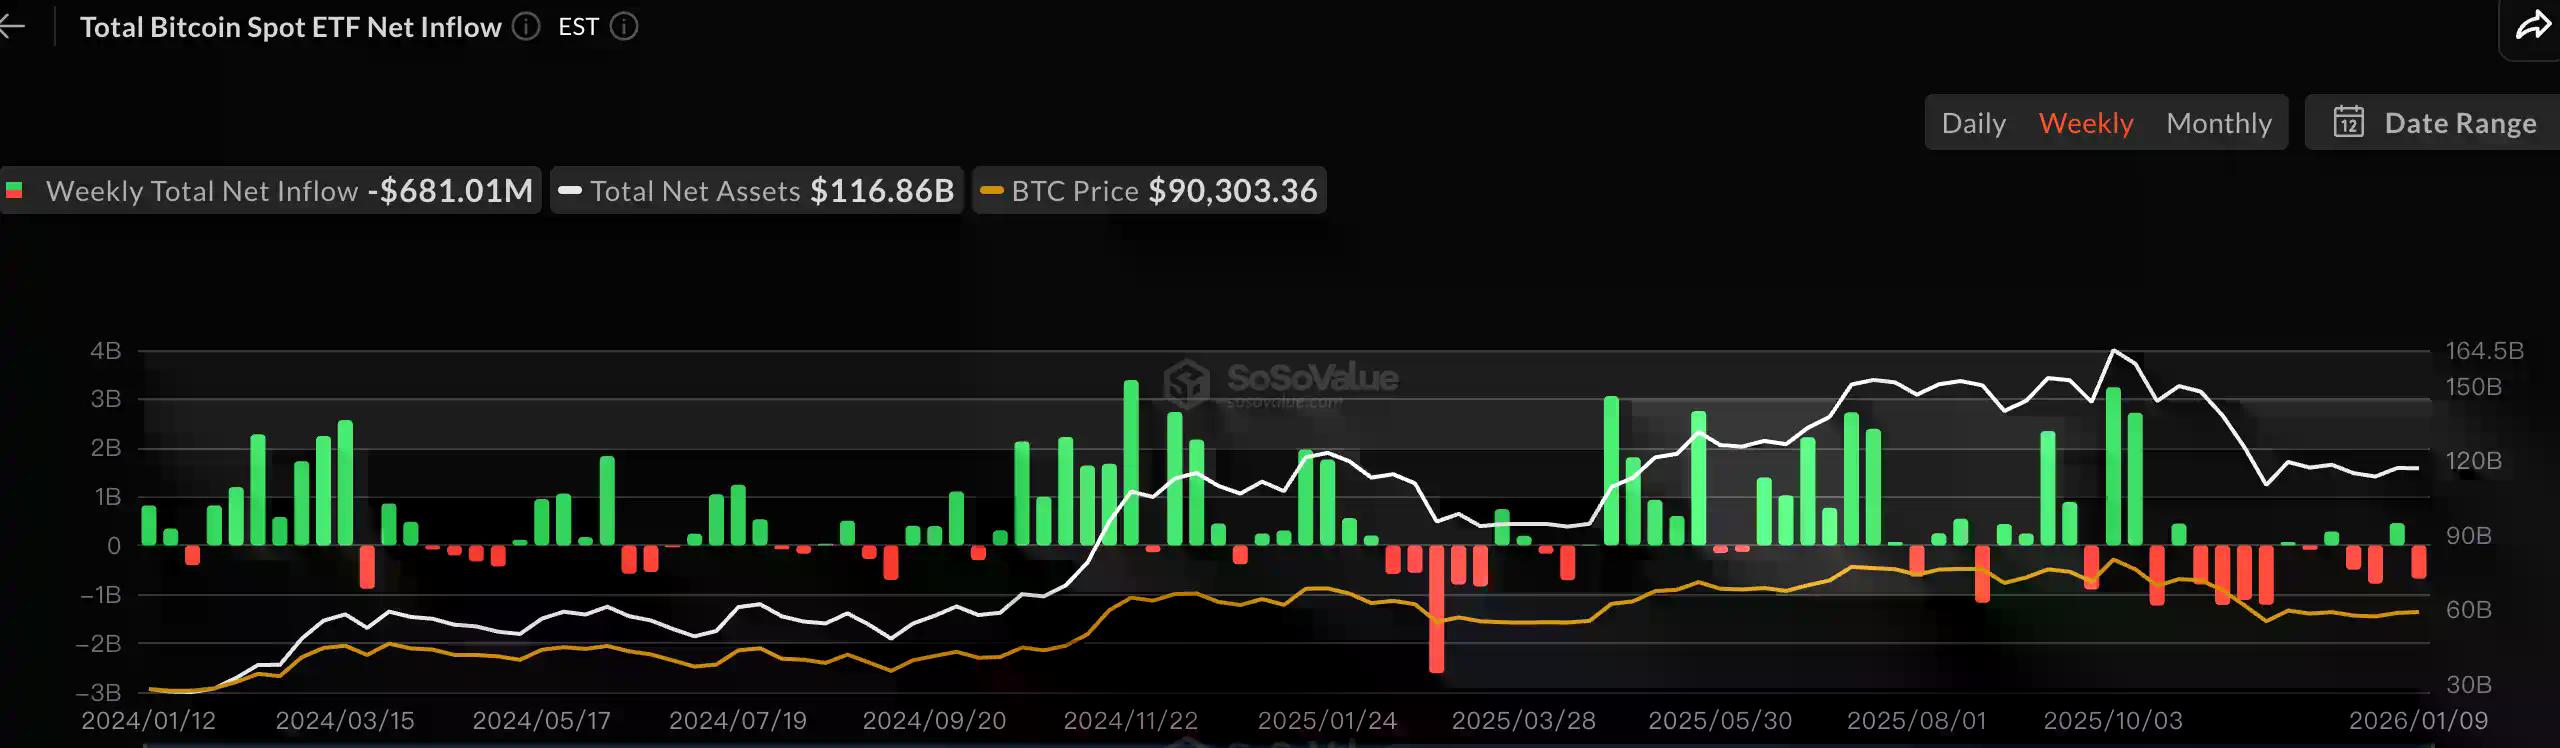Click the 2024/05/17 x-axis date label
2560x748 pixels.
[x=541, y=720]
